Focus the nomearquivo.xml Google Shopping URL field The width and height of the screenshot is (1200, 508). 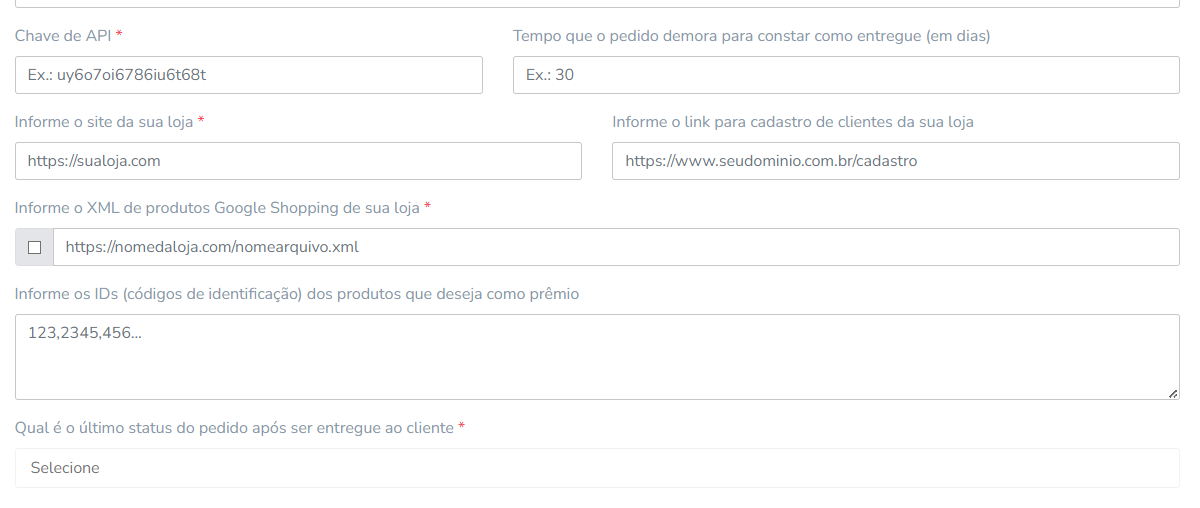click(x=616, y=247)
